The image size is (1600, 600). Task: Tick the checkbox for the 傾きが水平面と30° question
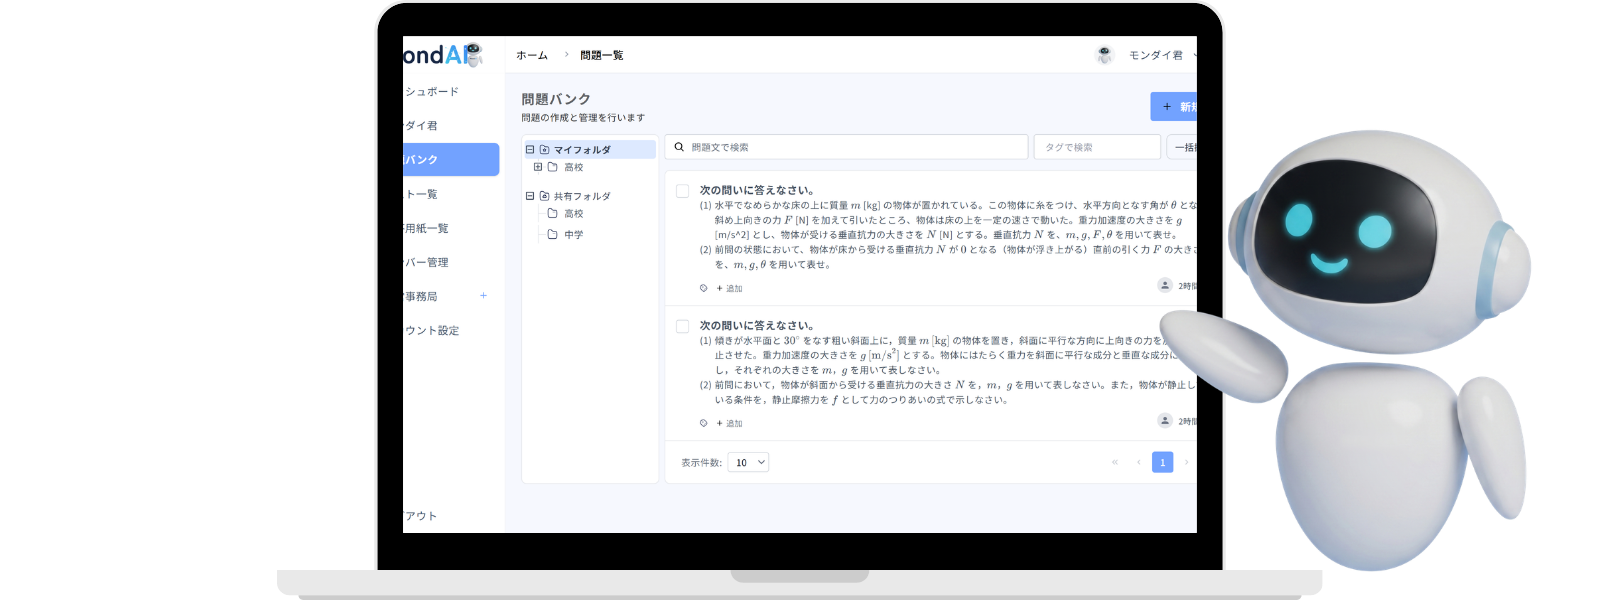pos(682,326)
